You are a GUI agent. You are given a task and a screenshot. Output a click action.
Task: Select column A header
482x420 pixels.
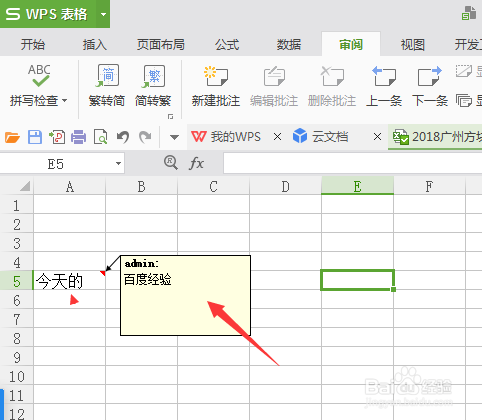(x=69, y=186)
